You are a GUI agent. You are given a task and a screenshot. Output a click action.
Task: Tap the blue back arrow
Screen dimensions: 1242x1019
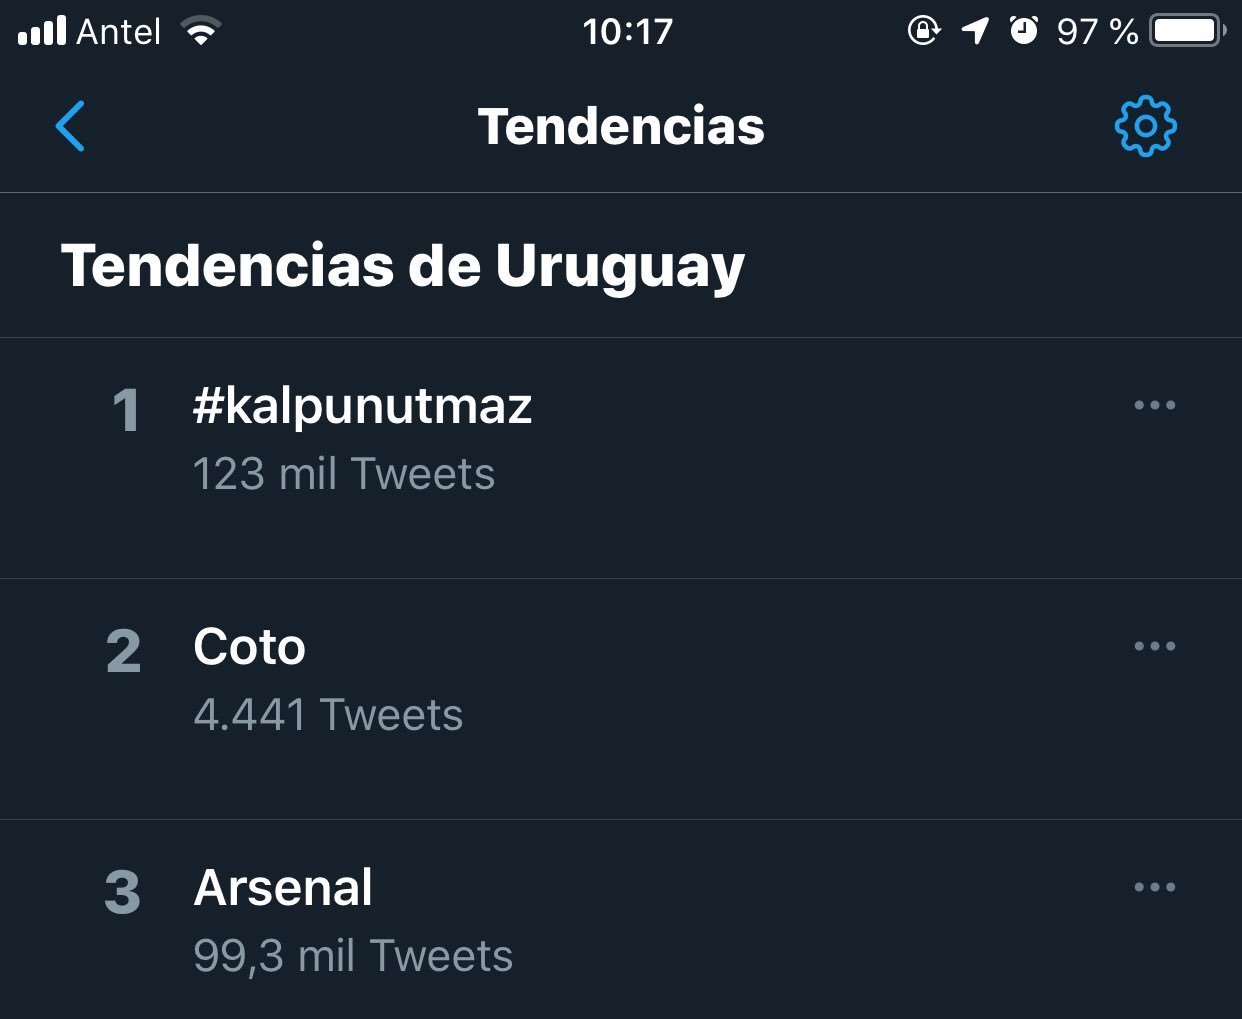point(70,126)
